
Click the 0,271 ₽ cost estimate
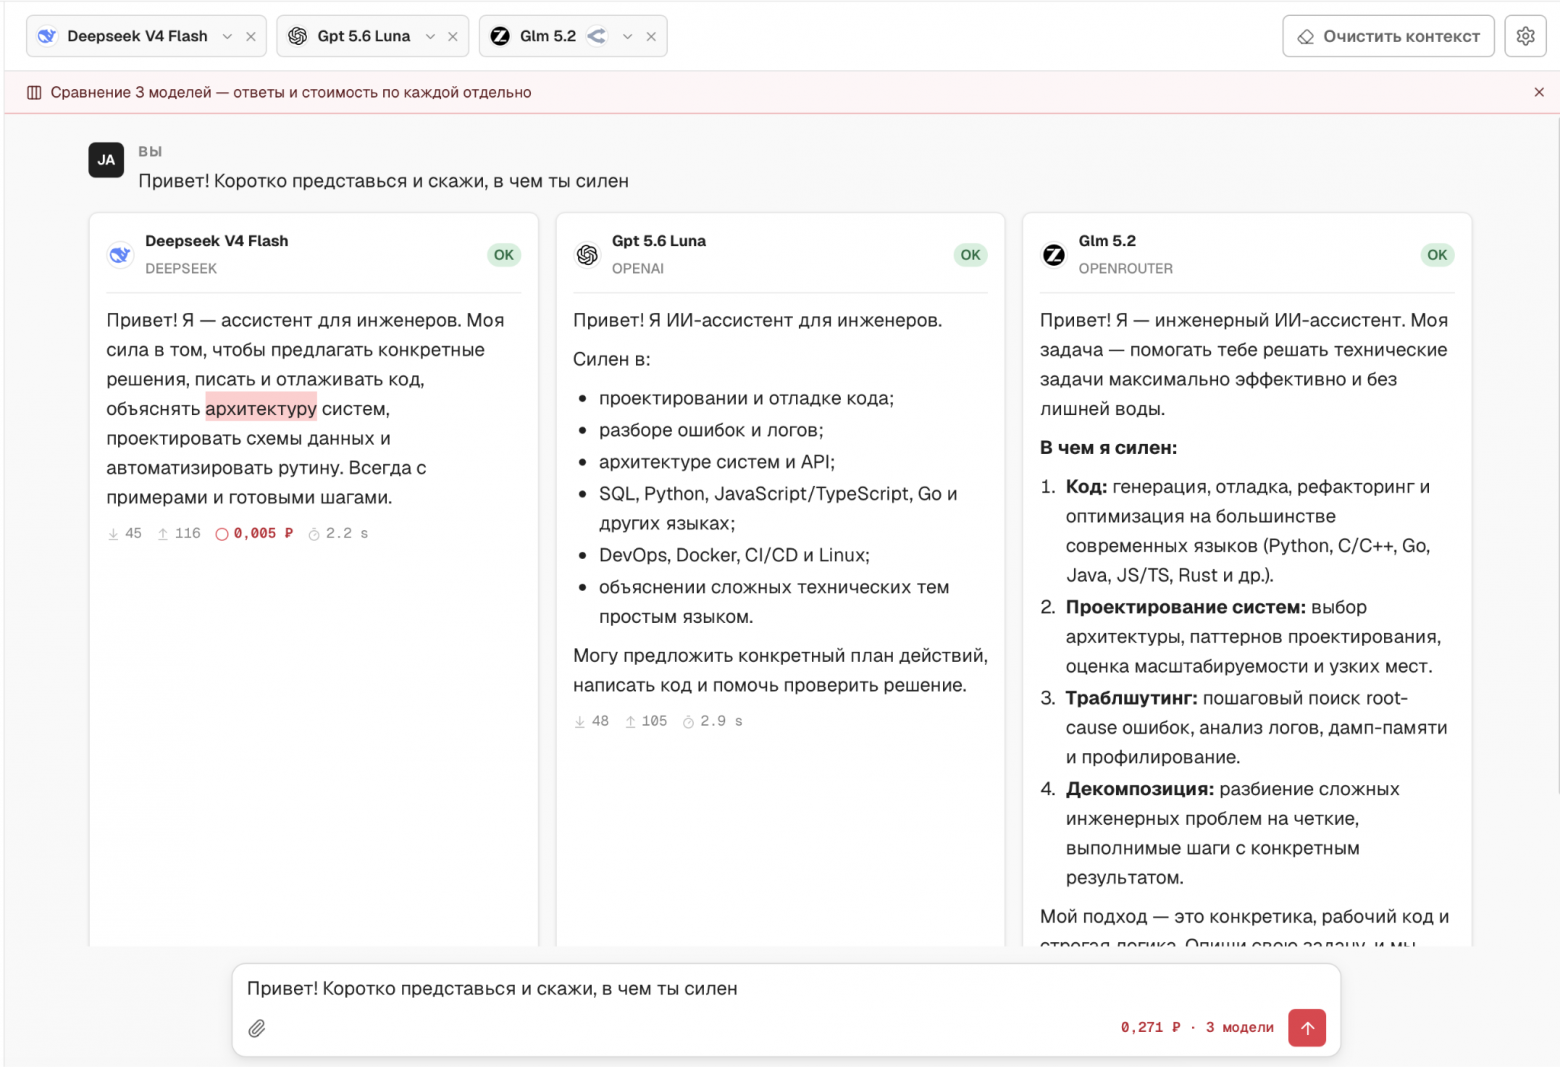(1150, 1027)
